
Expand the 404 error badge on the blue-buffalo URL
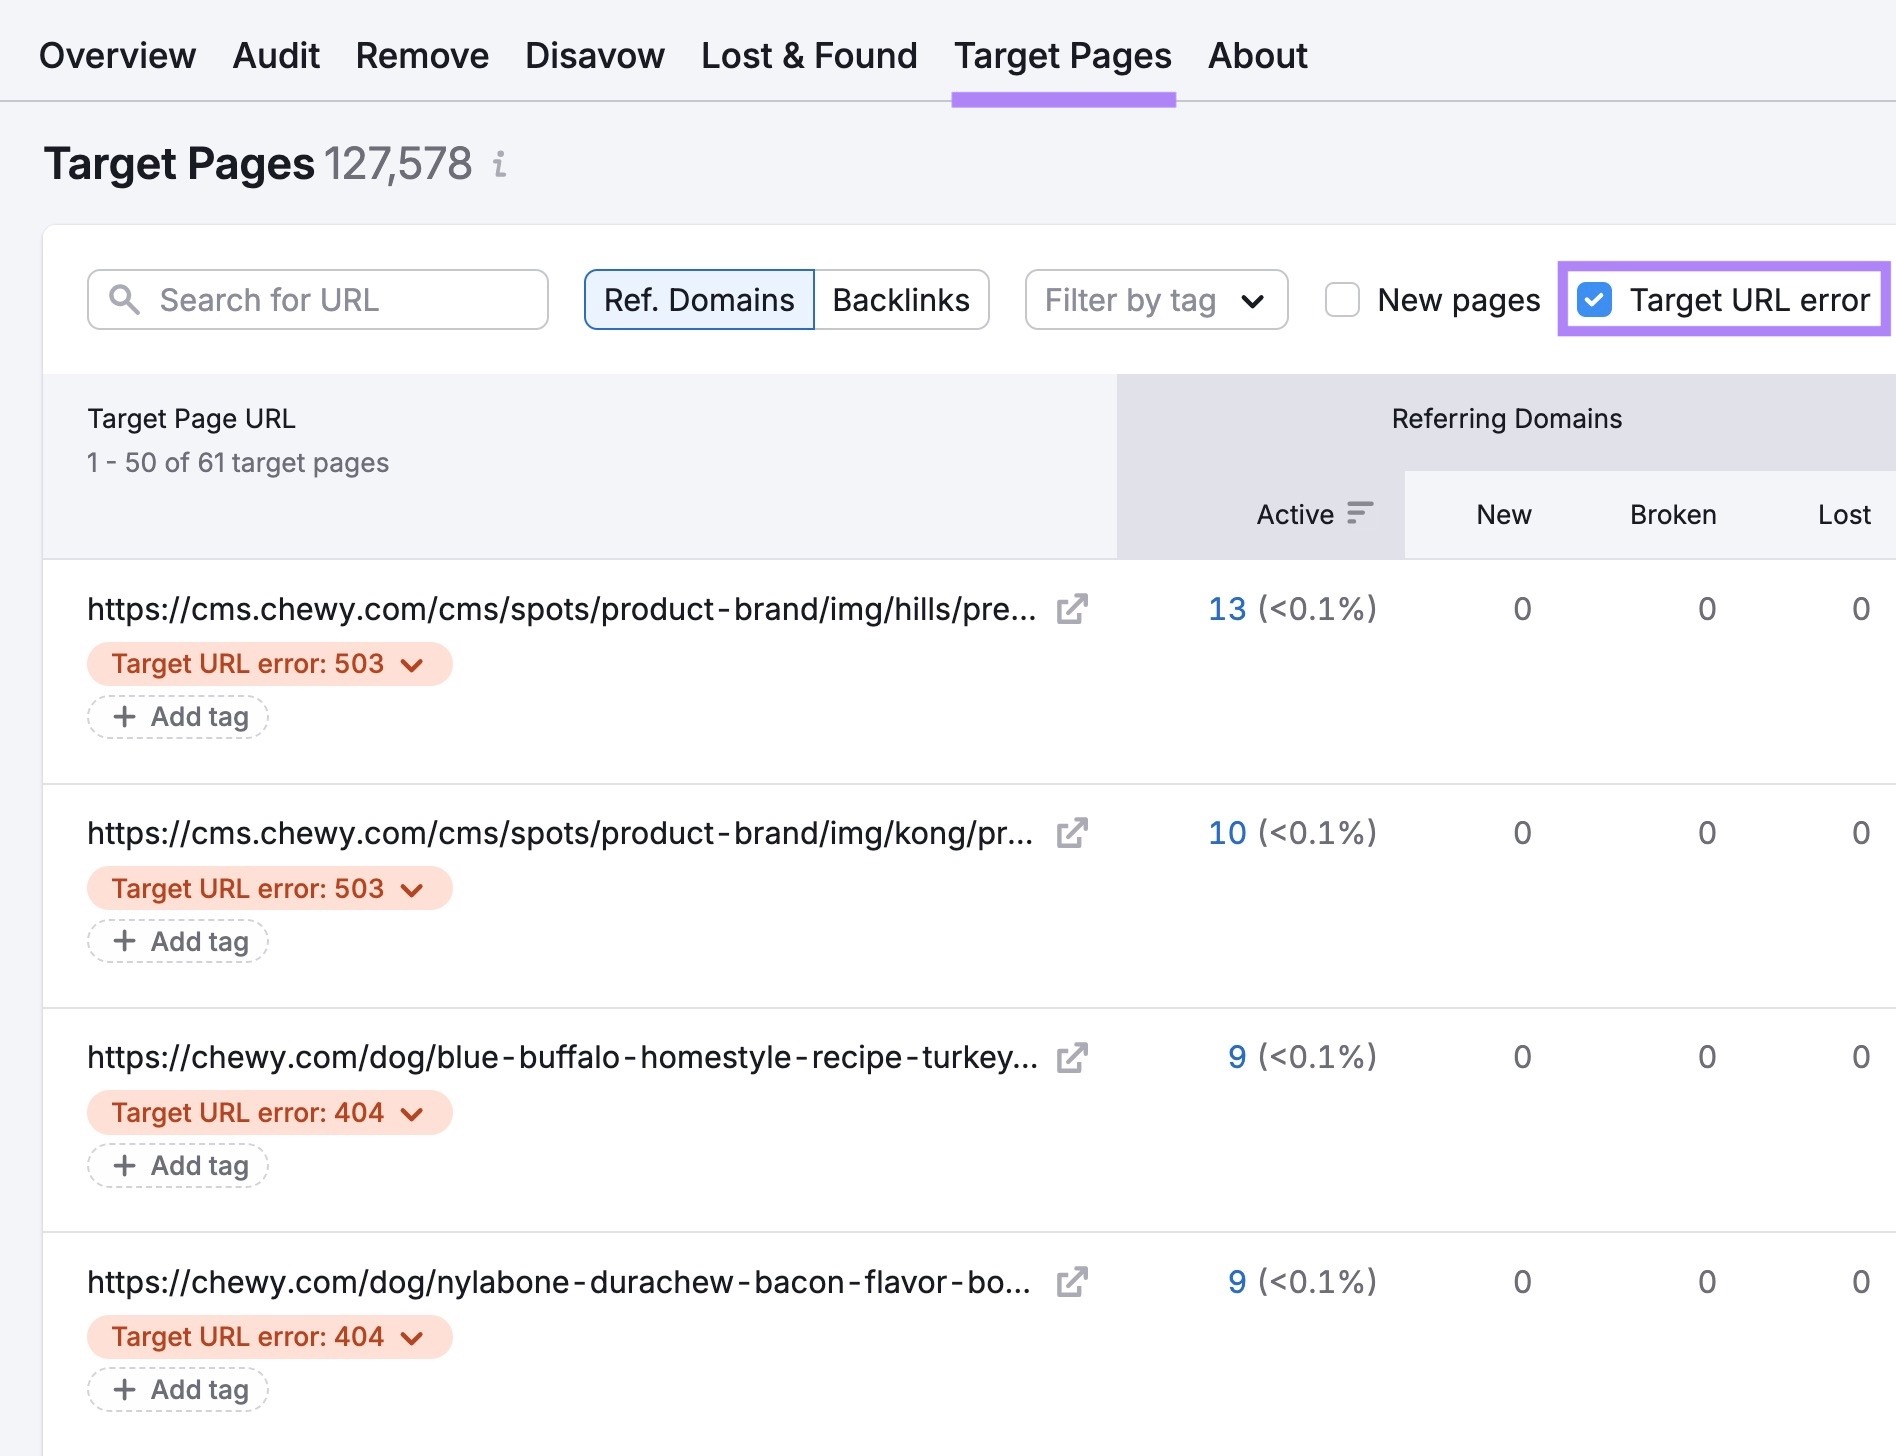pyautogui.click(x=410, y=1113)
